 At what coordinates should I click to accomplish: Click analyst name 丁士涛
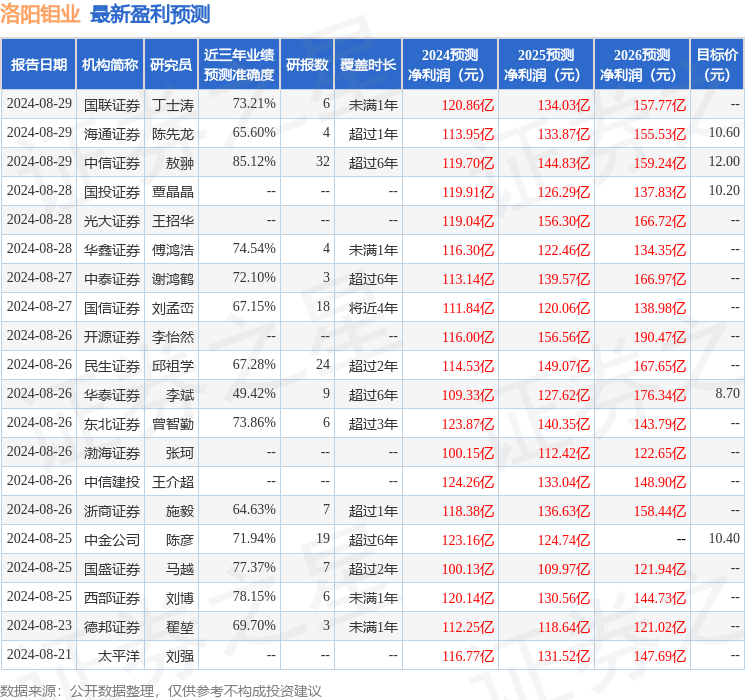173,105
